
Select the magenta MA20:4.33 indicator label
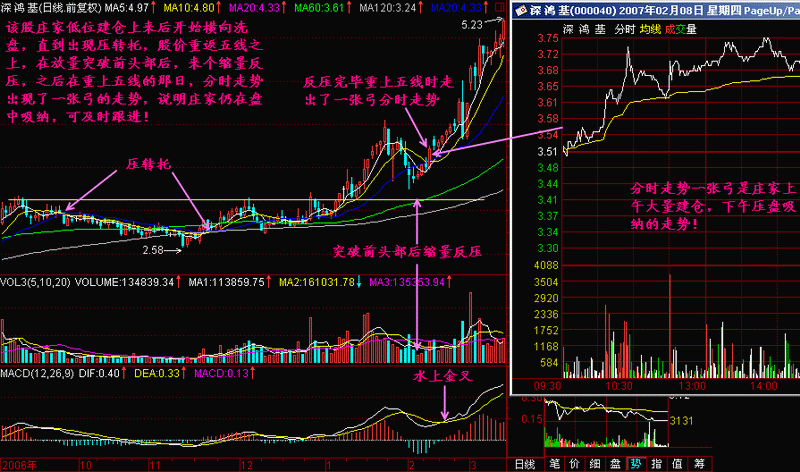(254, 8)
